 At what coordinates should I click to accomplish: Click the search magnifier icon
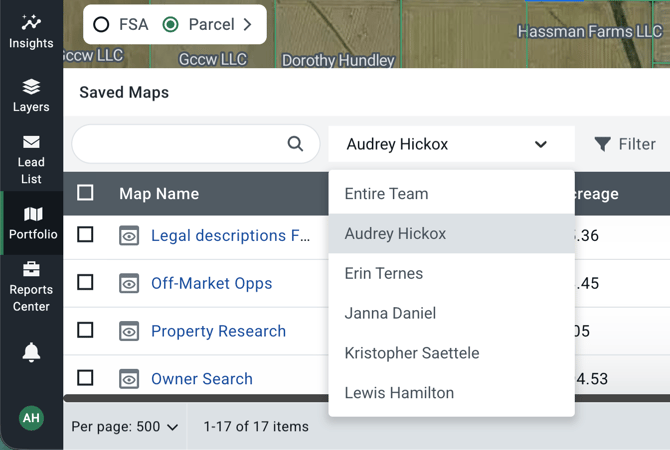[x=295, y=144]
